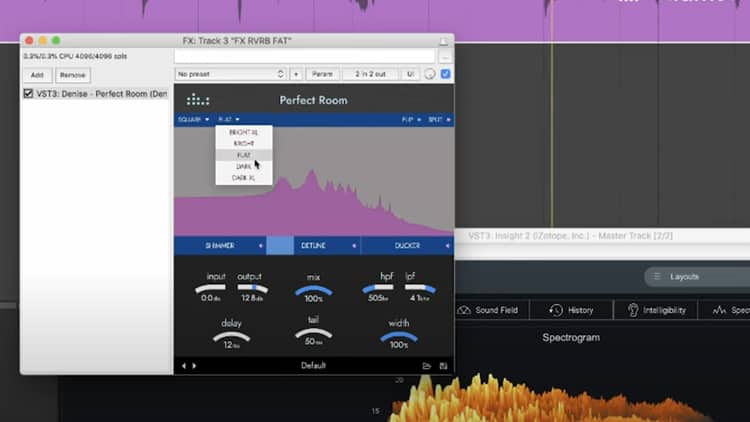The image size is (750, 422).
Task: Click the Denise dotted logo icon
Action: click(x=198, y=100)
